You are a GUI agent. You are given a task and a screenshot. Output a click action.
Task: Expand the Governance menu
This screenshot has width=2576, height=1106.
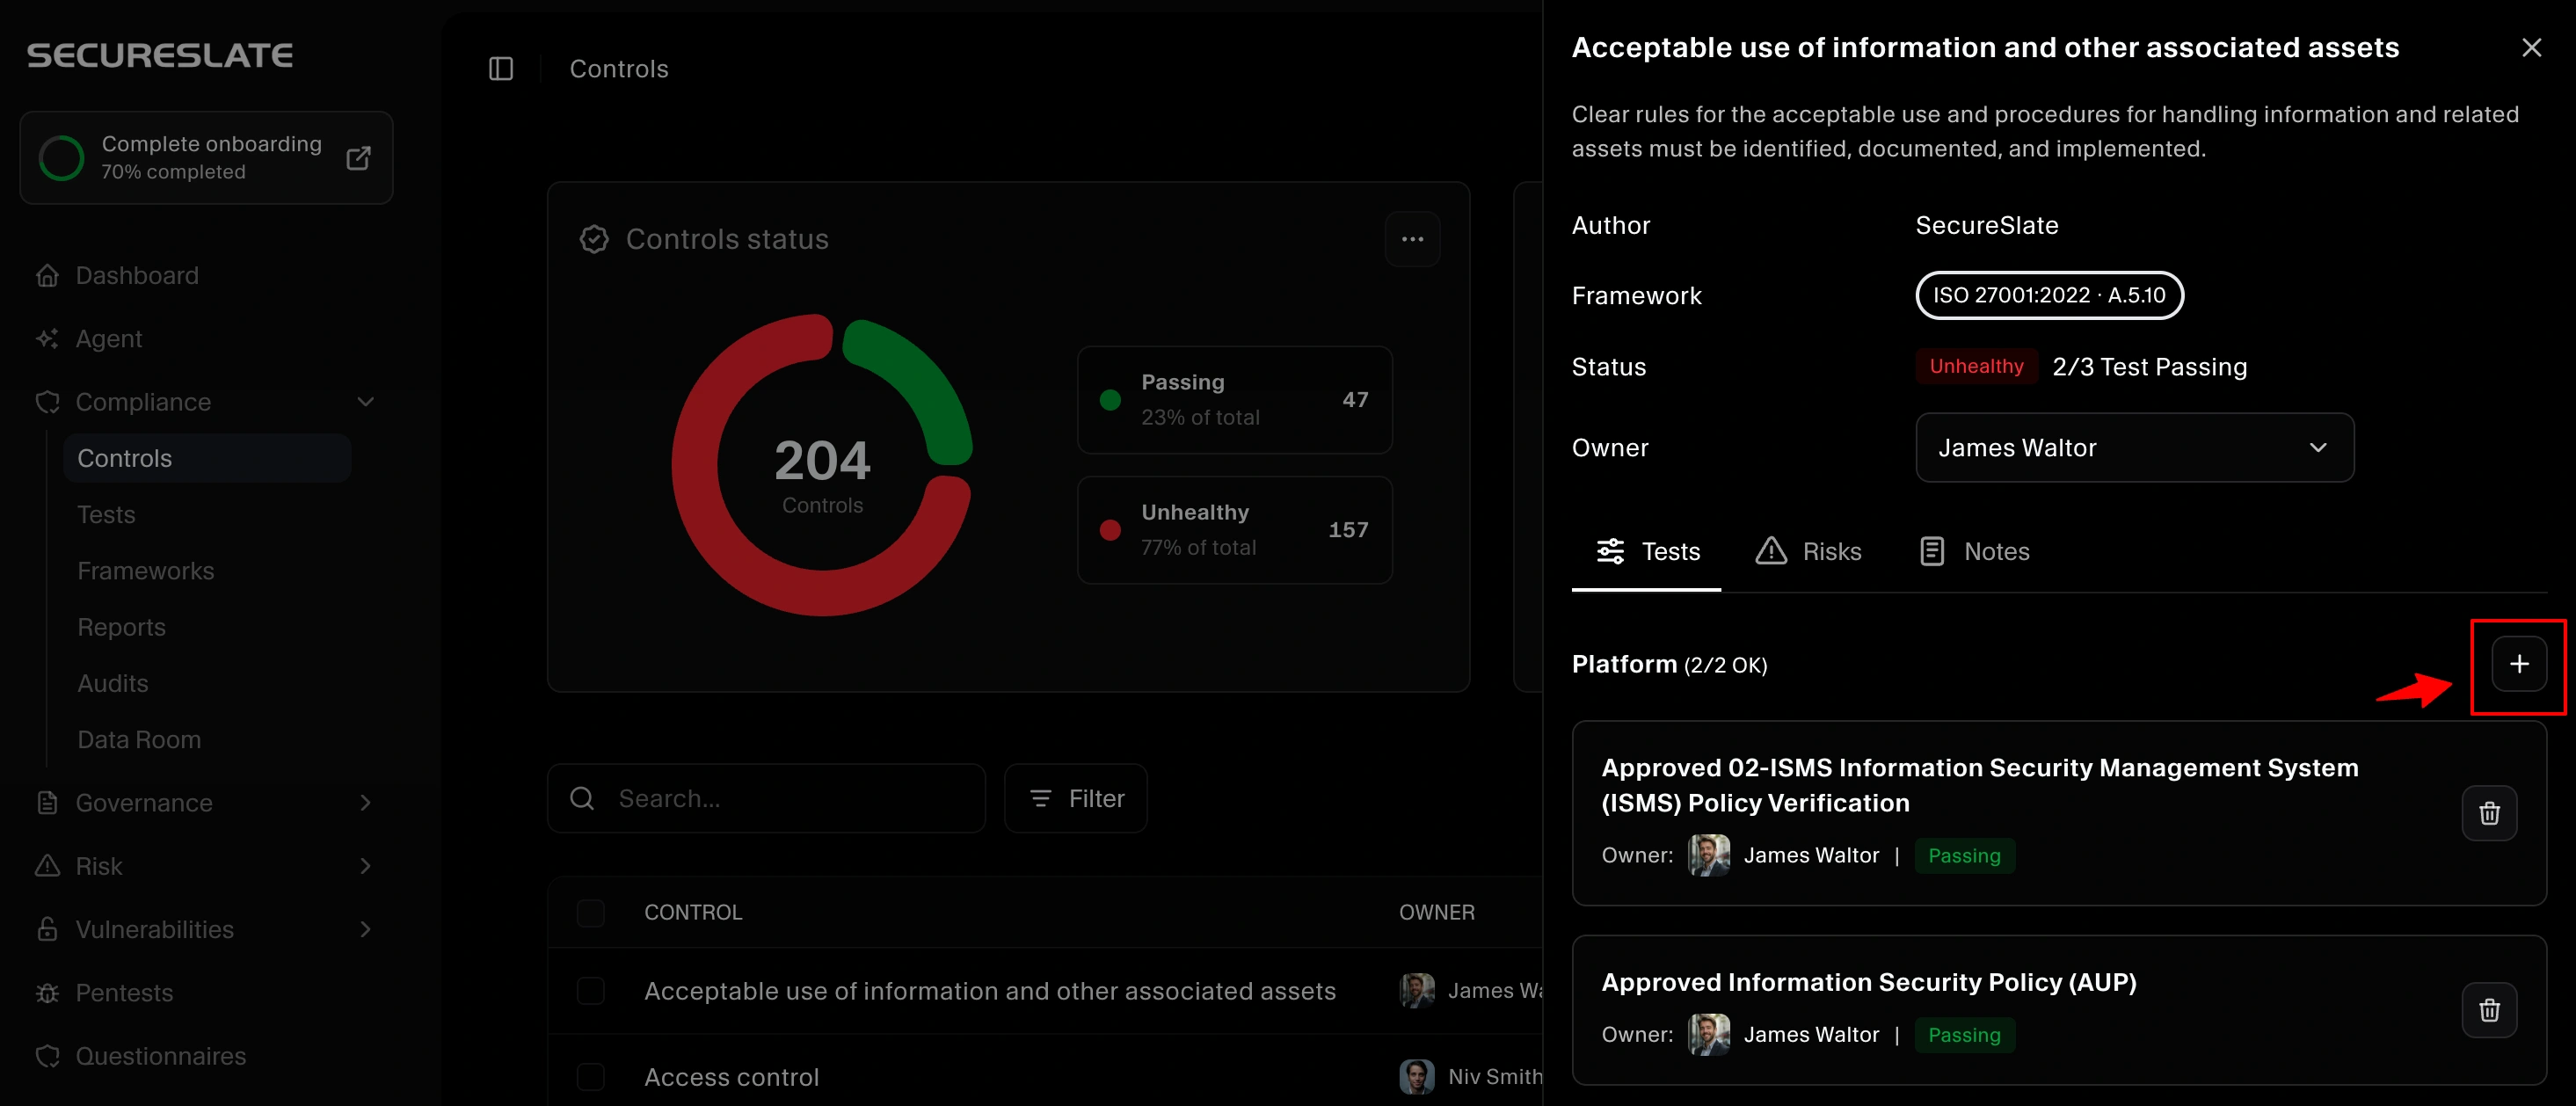[x=365, y=803]
